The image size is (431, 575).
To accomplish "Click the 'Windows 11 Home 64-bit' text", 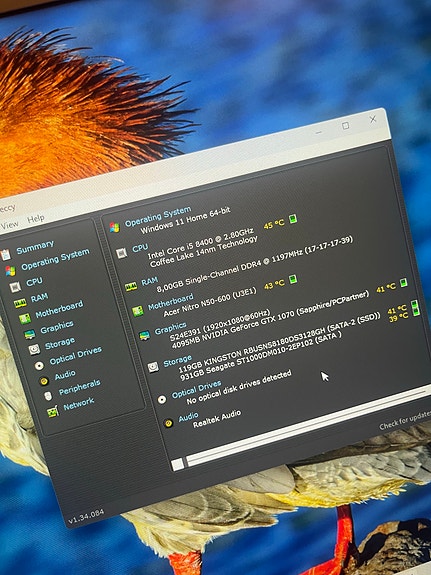I will coord(185,220).
